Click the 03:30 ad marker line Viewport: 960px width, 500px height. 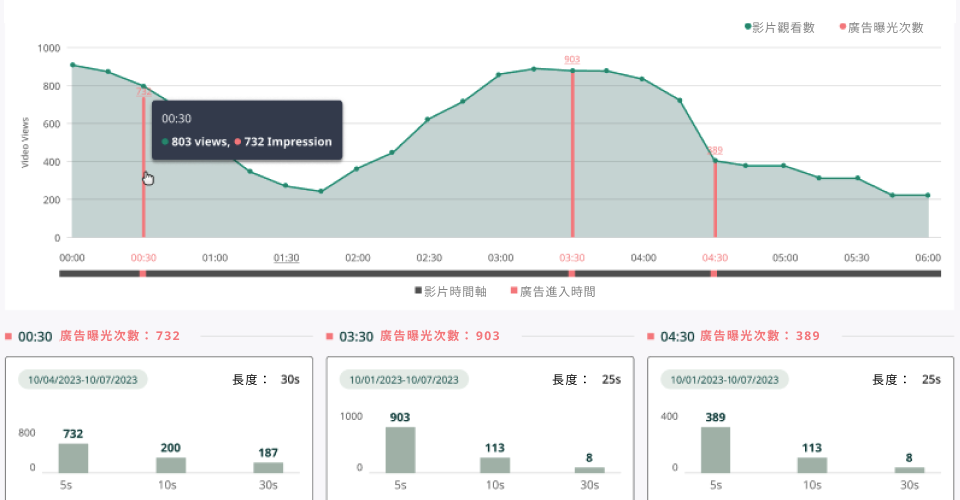[x=572, y=153]
